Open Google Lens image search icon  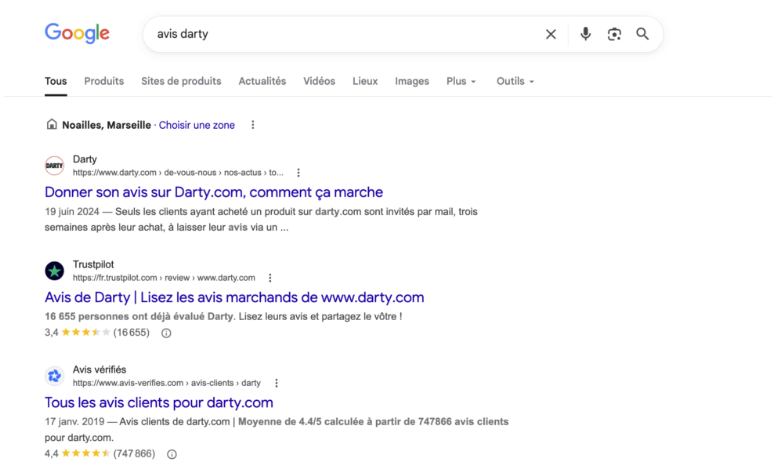[614, 34]
